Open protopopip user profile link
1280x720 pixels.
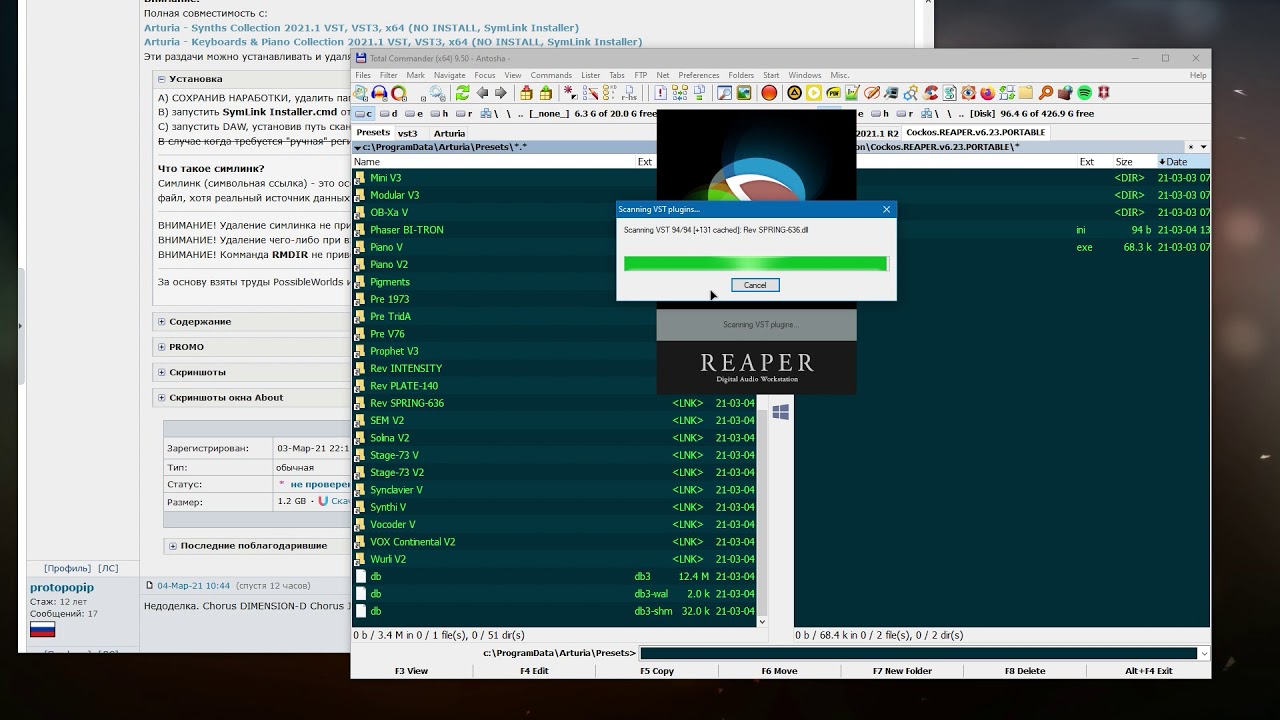[x=62, y=587]
